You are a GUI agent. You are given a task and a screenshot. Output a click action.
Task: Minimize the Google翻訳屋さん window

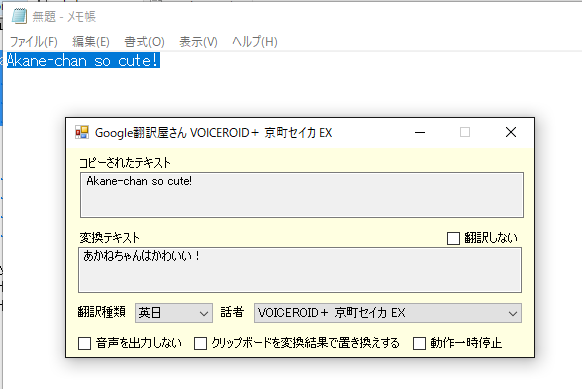[420, 132]
